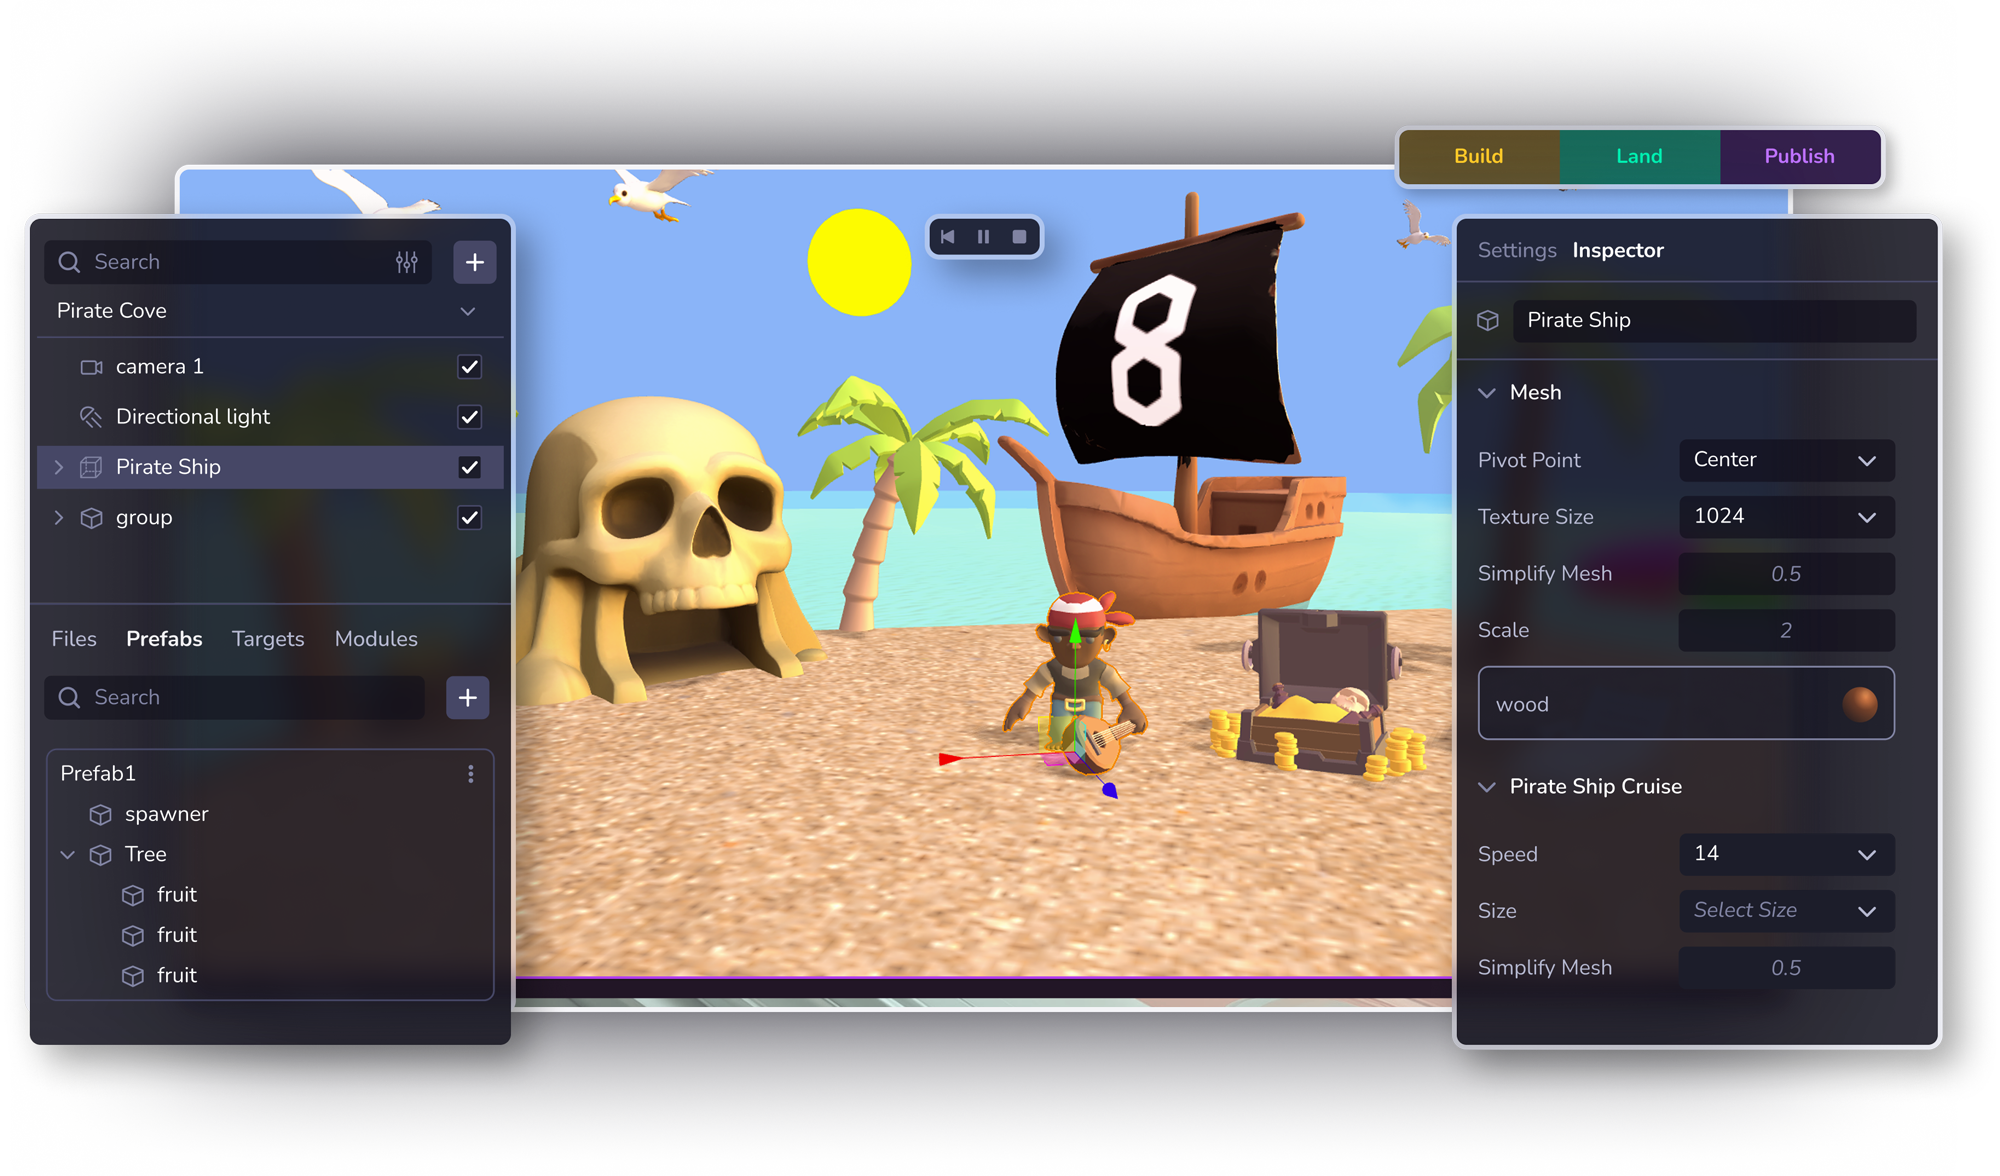Pause the scene preview

[983, 237]
